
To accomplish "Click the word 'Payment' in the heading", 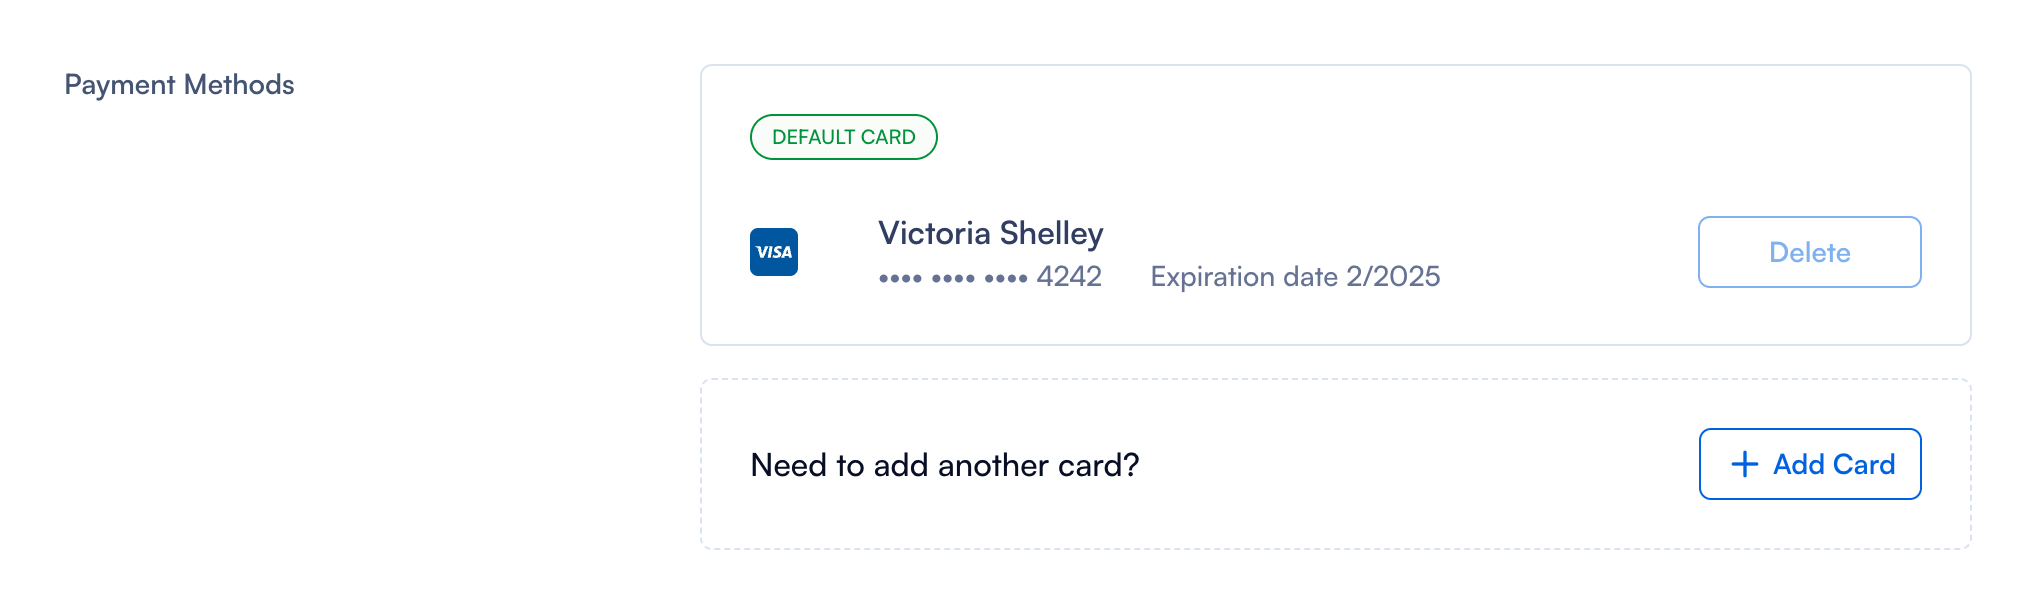I will [120, 85].
